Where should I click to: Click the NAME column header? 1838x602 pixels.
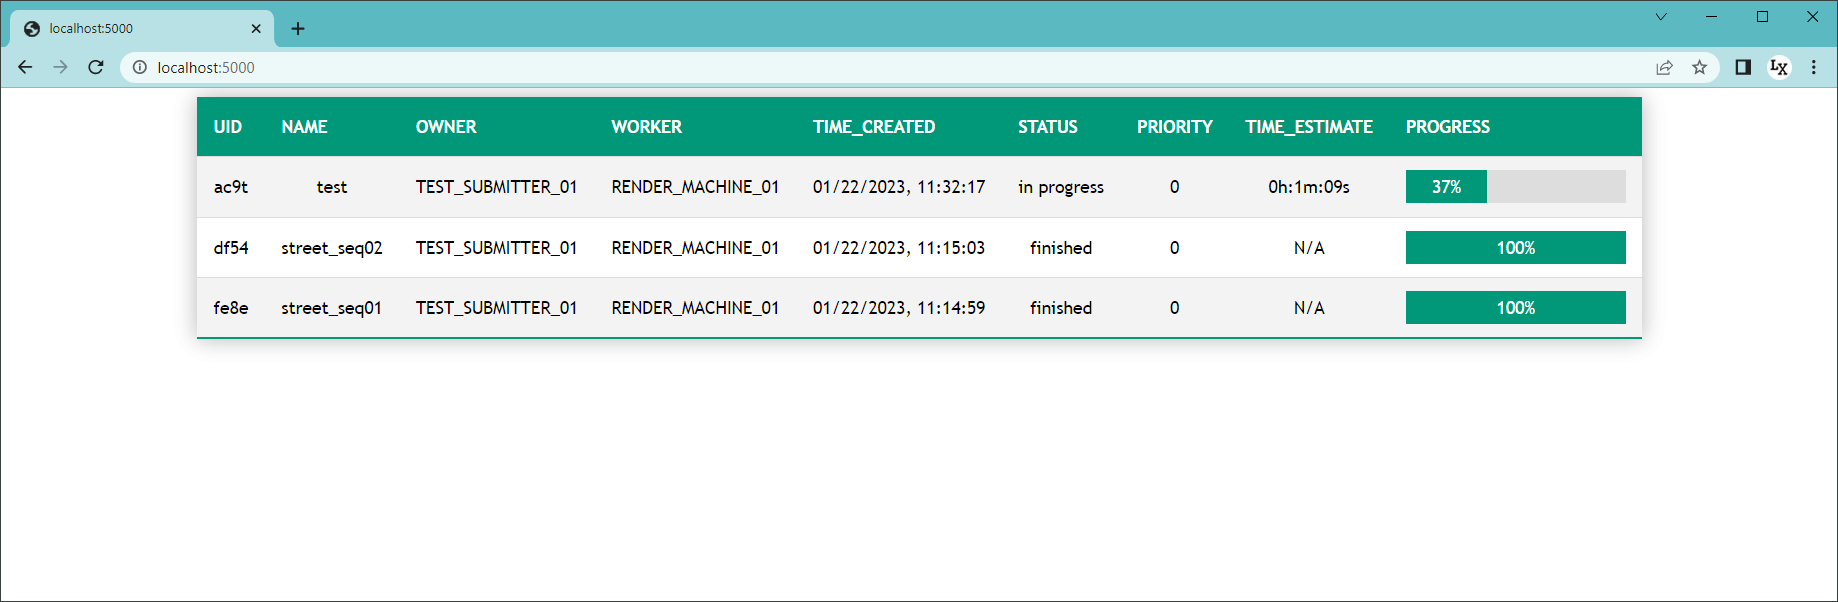[x=304, y=127]
